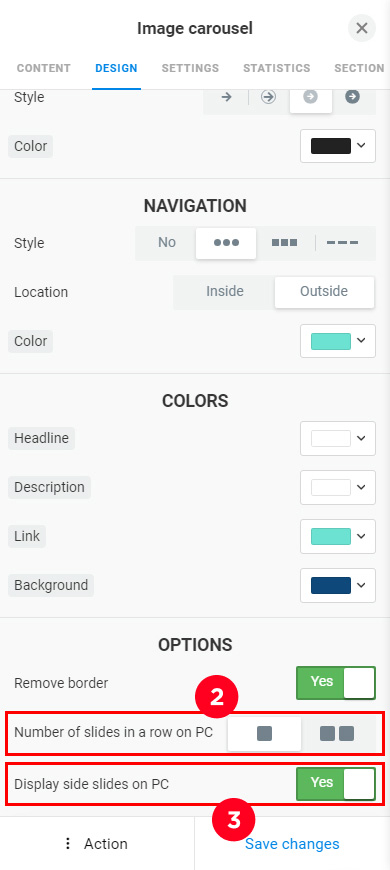This screenshot has width=390, height=870.
Task: Choose the outlined circle arrow style
Action: click(269, 97)
